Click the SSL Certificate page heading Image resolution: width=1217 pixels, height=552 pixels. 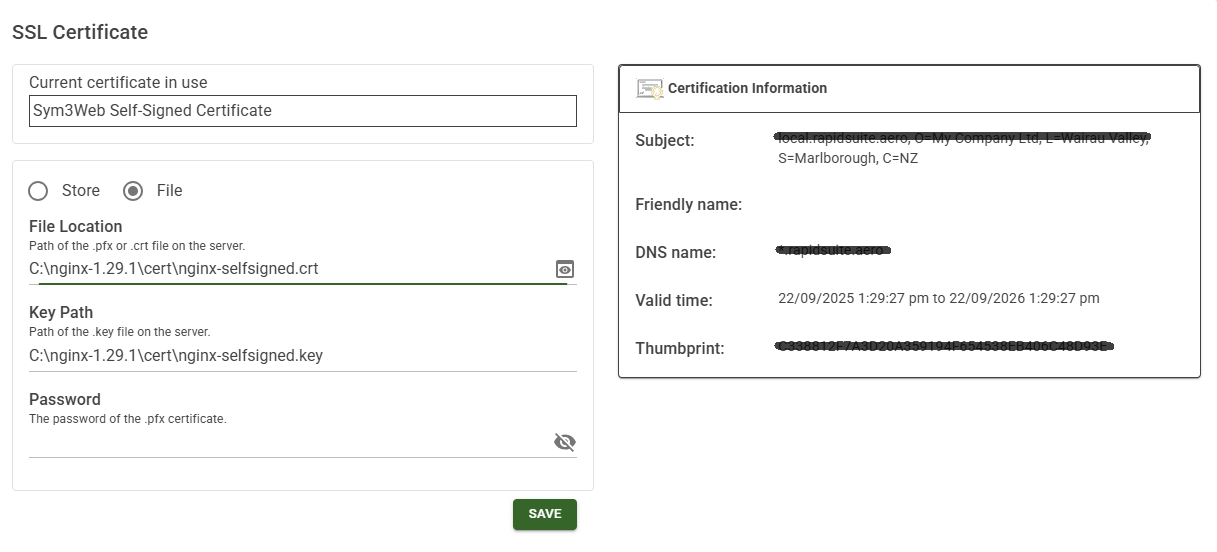tap(80, 32)
